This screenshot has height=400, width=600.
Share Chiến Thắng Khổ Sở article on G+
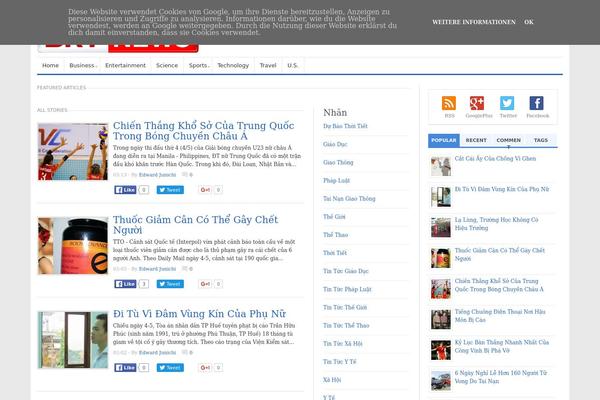(205, 190)
